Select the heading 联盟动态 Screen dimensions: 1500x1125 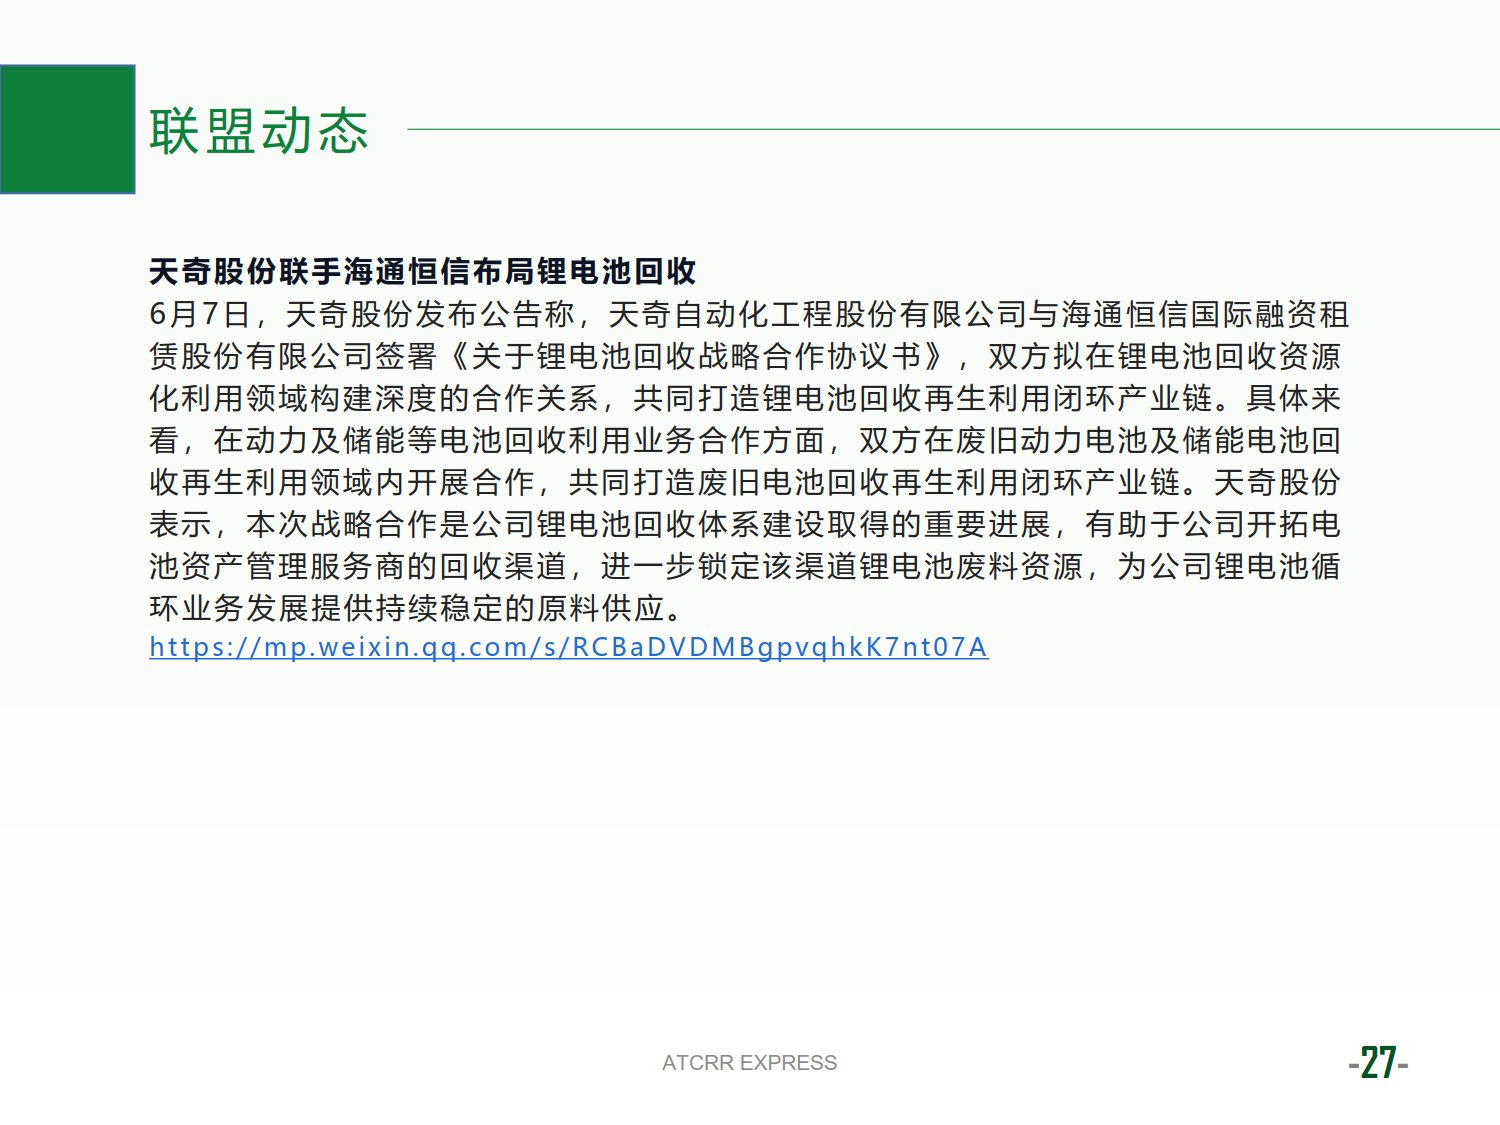tap(259, 131)
